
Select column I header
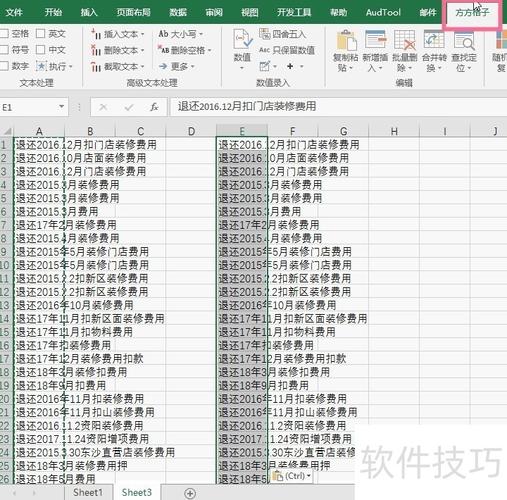pyautogui.click(x=444, y=131)
